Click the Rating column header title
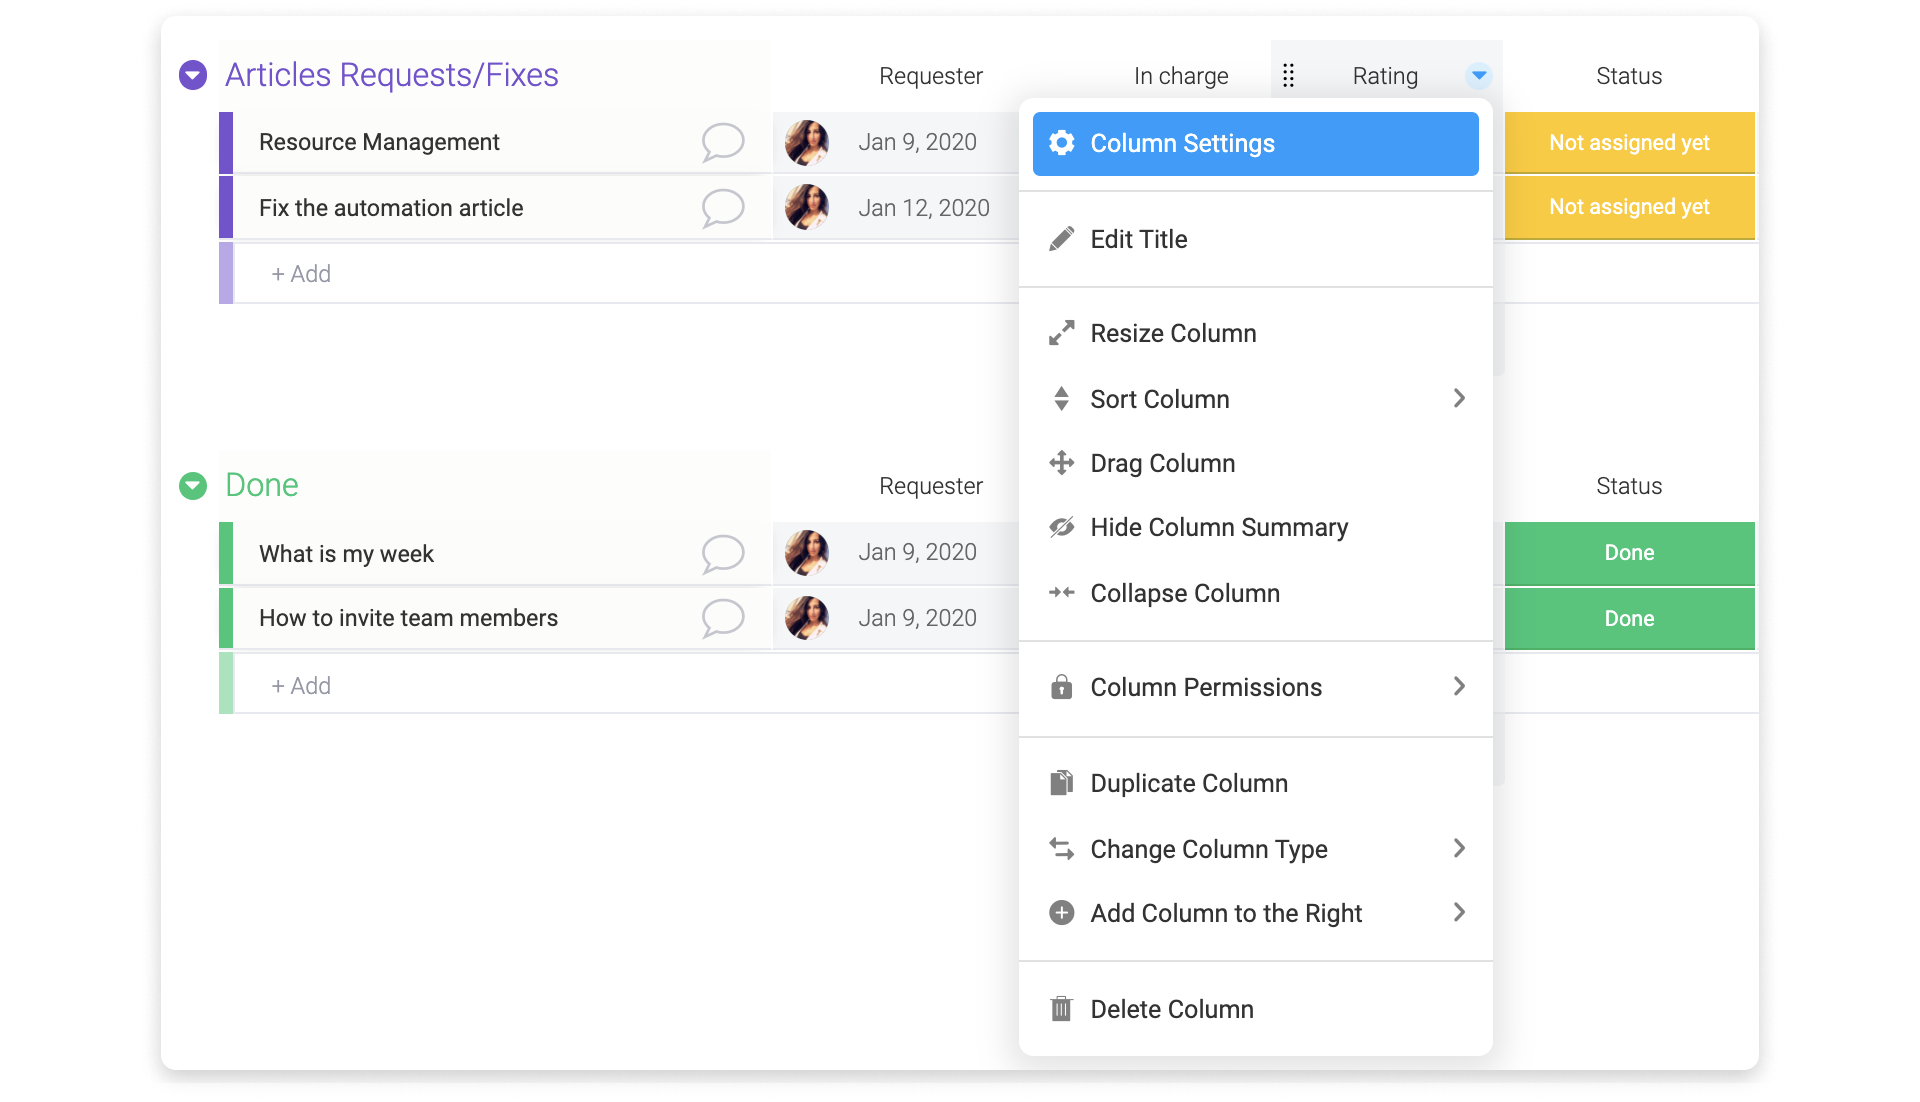Image resolution: width=1920 pixels, height=1102 pixels. coord(1385,76)
